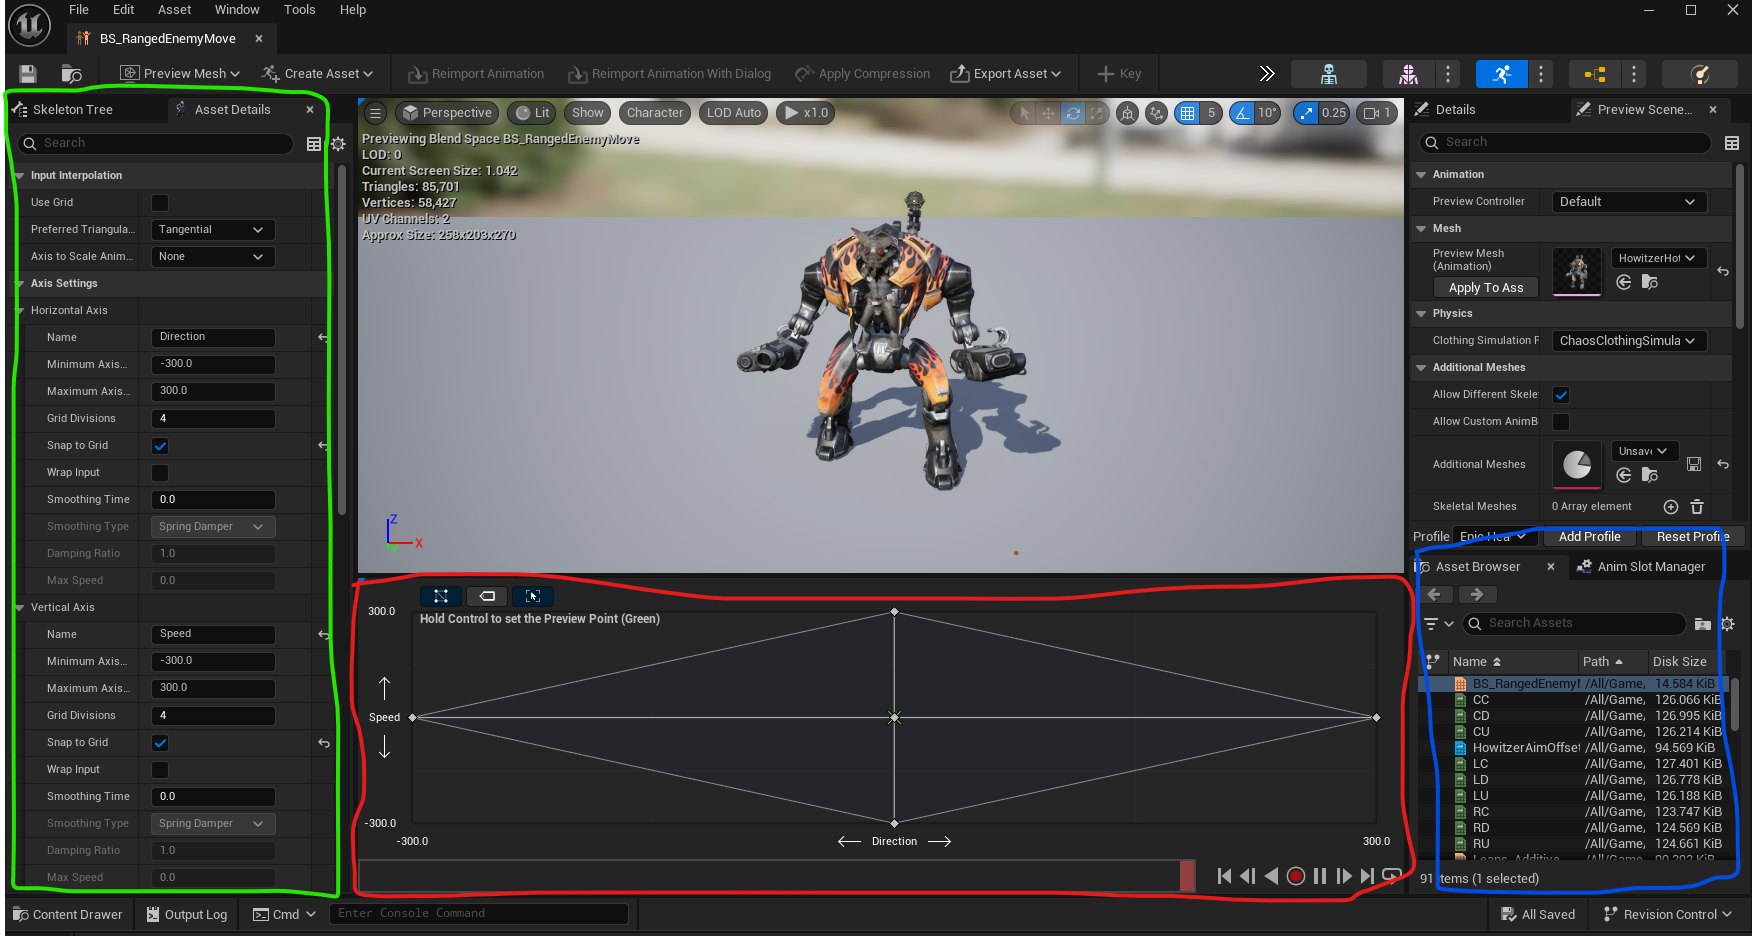Open the Animation Blueprint editor mode

(x=1595, y=74)
